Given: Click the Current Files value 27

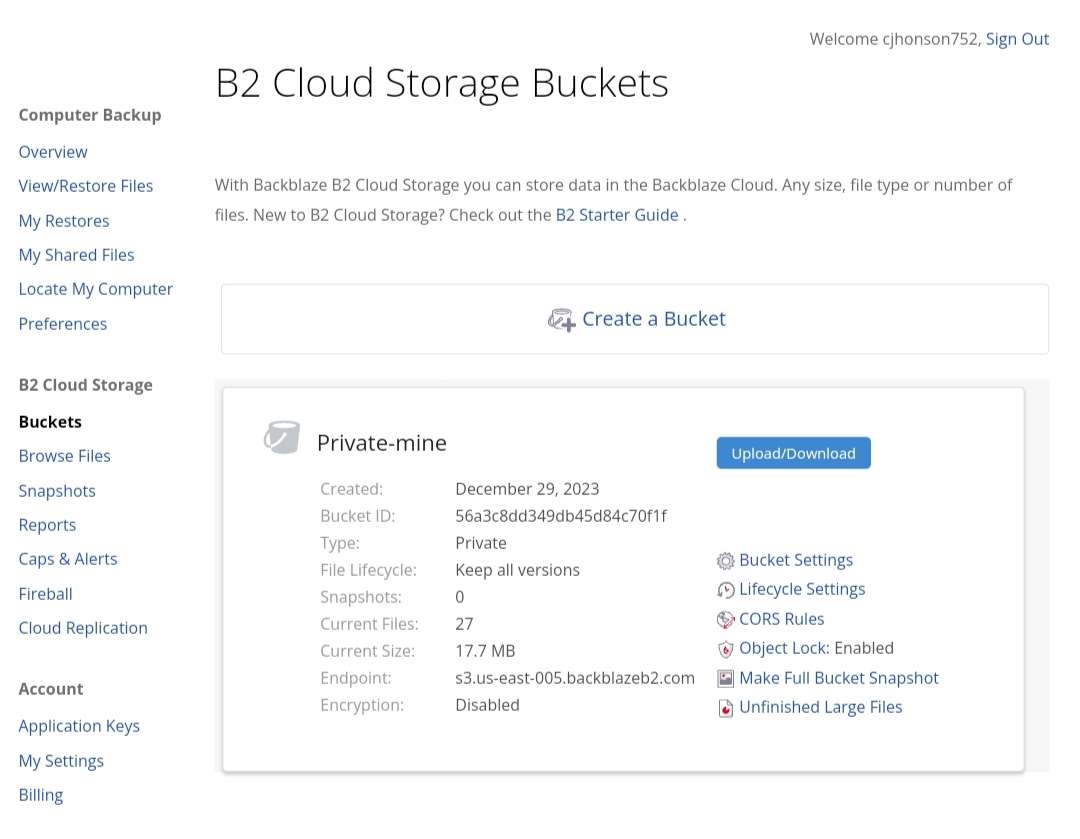Looking at the screenshot, I should (464, 624).
